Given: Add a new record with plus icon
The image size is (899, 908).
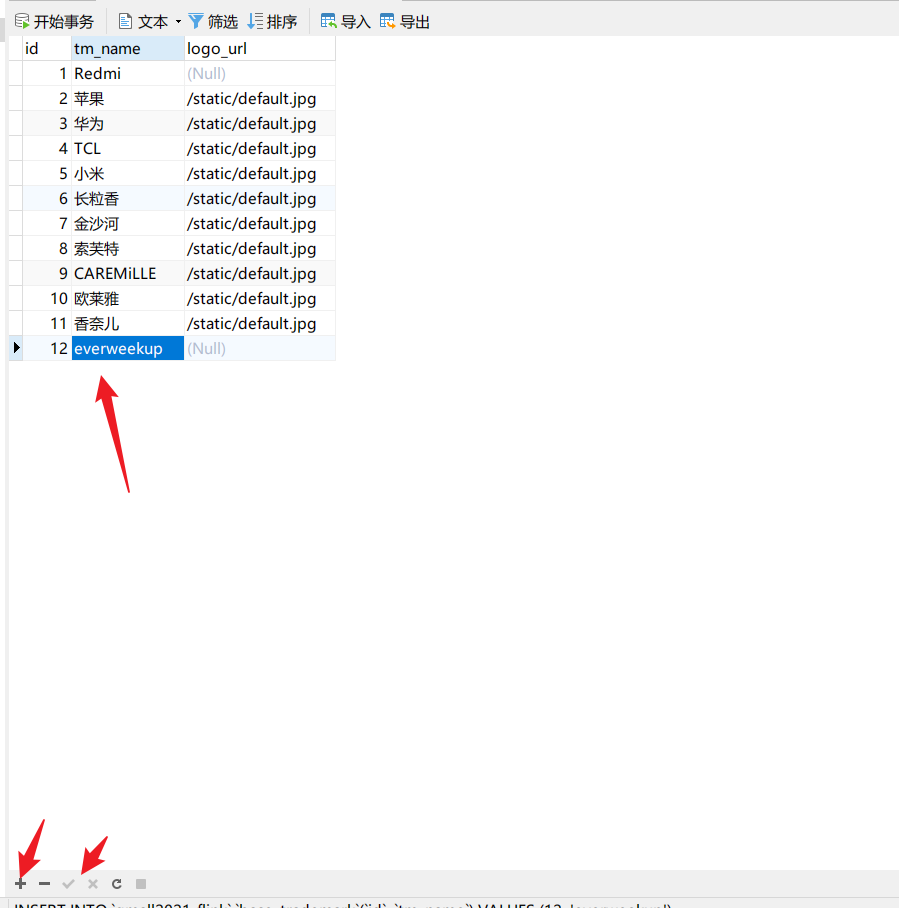Looking at the screenshot, I should point(21,884).
